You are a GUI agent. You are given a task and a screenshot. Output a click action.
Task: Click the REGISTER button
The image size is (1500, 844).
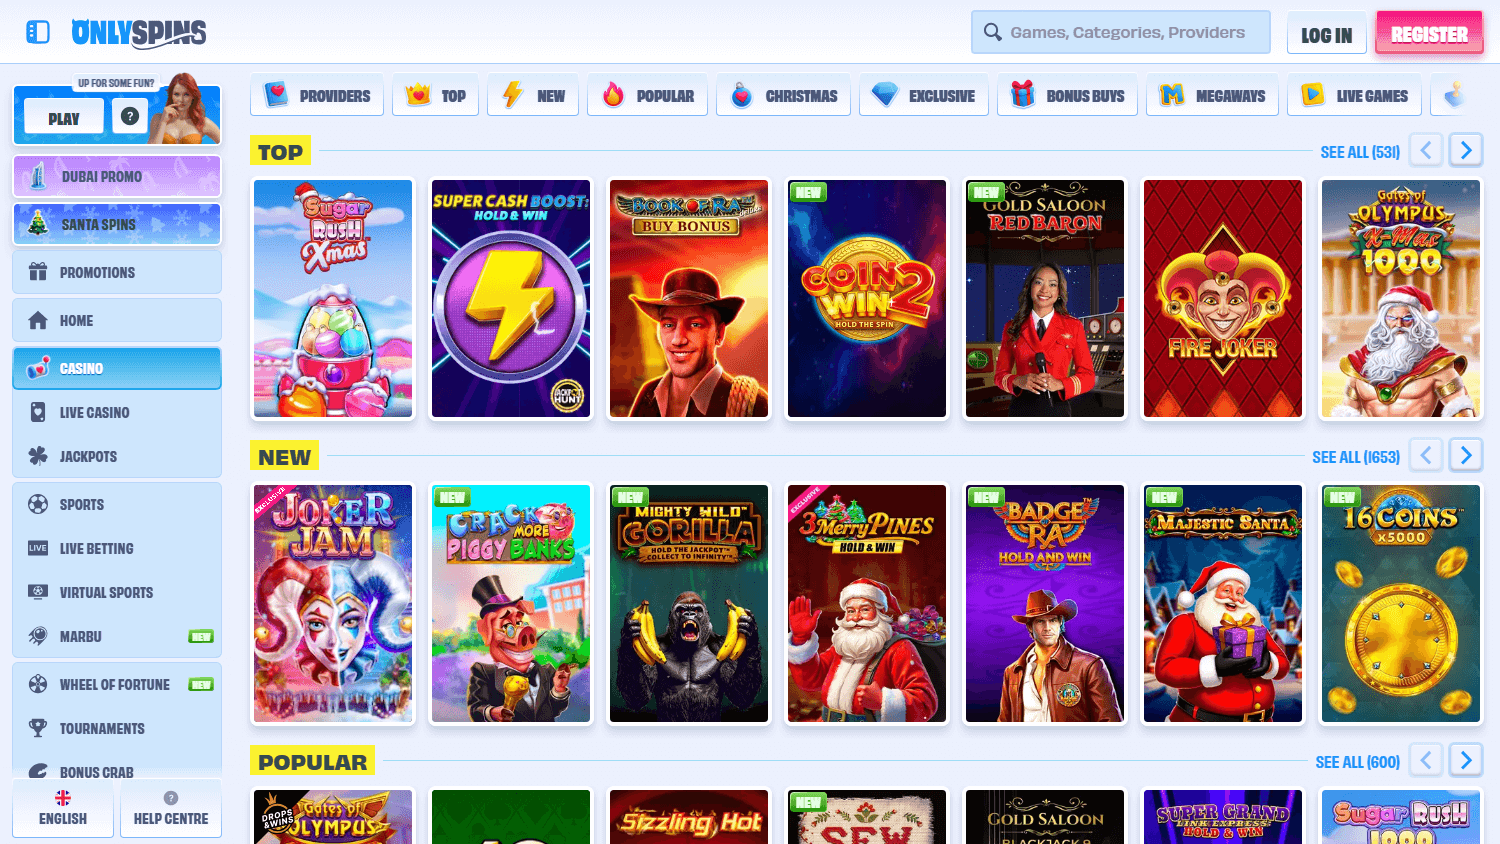click(x=1428, y=32)
